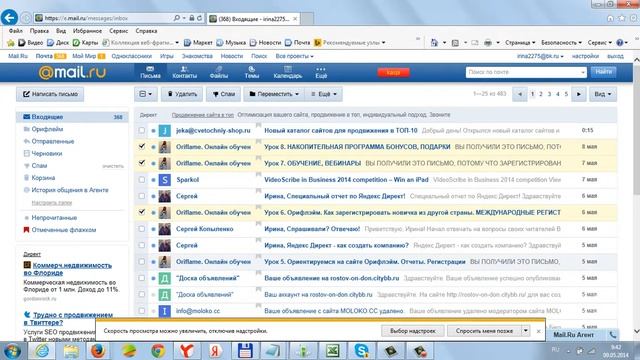Expand the Ещё actions dropdown in the toolbar
Viewport: 640px width, 360px height.
[x=324, y=94]
